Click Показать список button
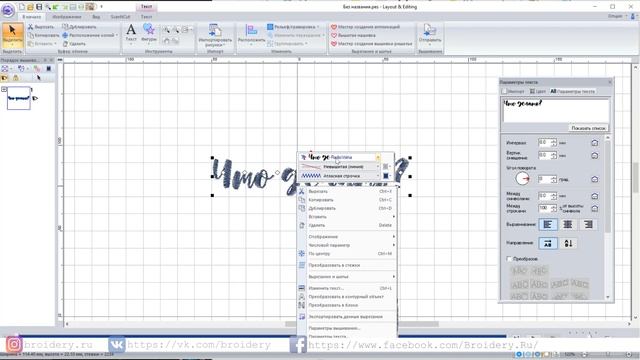This screenshot has width=640, height=360. pyautogui.click(x=588, y=128)
